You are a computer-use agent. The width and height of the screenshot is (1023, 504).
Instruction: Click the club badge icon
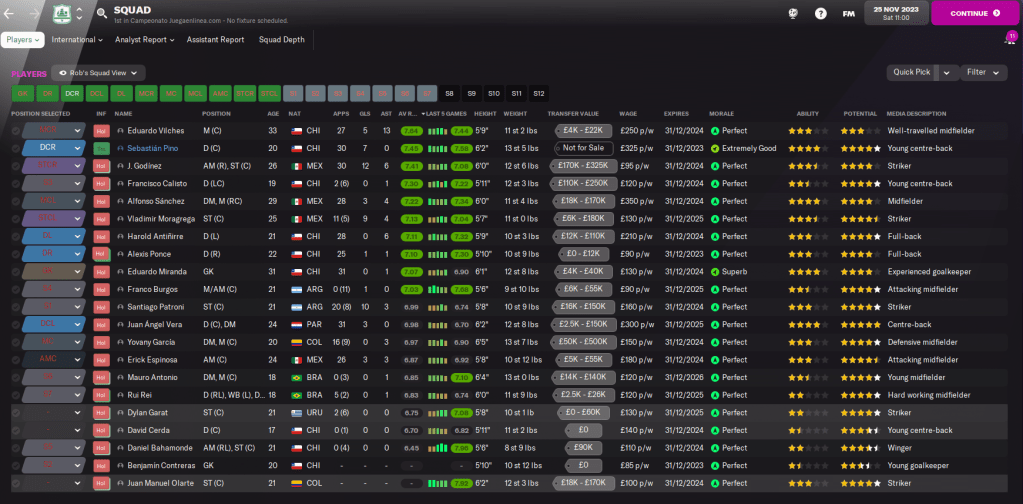coord(62,13)
